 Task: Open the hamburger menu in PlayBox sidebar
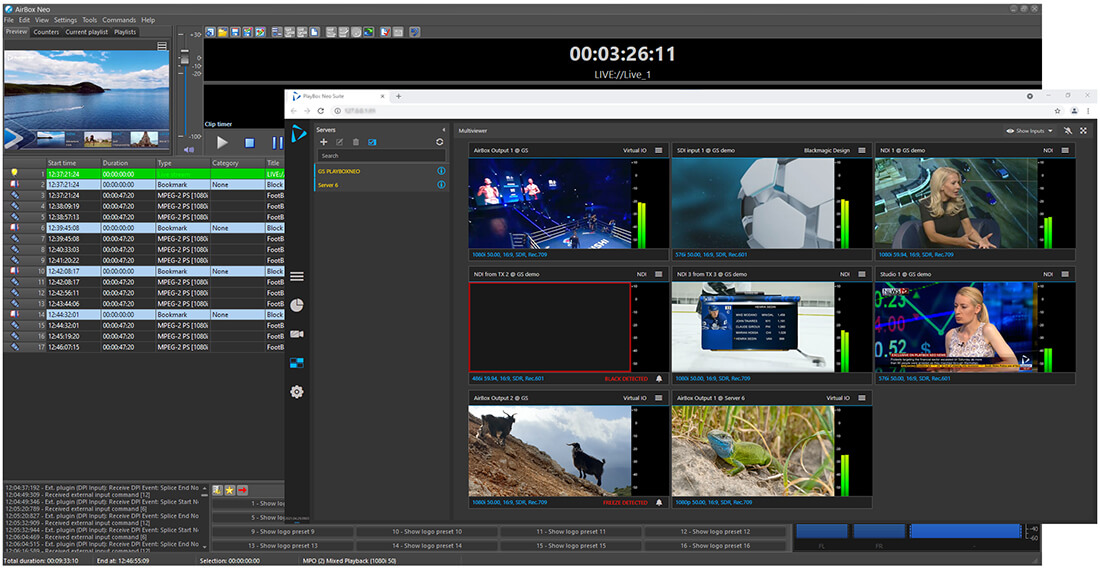click(297, 276)
